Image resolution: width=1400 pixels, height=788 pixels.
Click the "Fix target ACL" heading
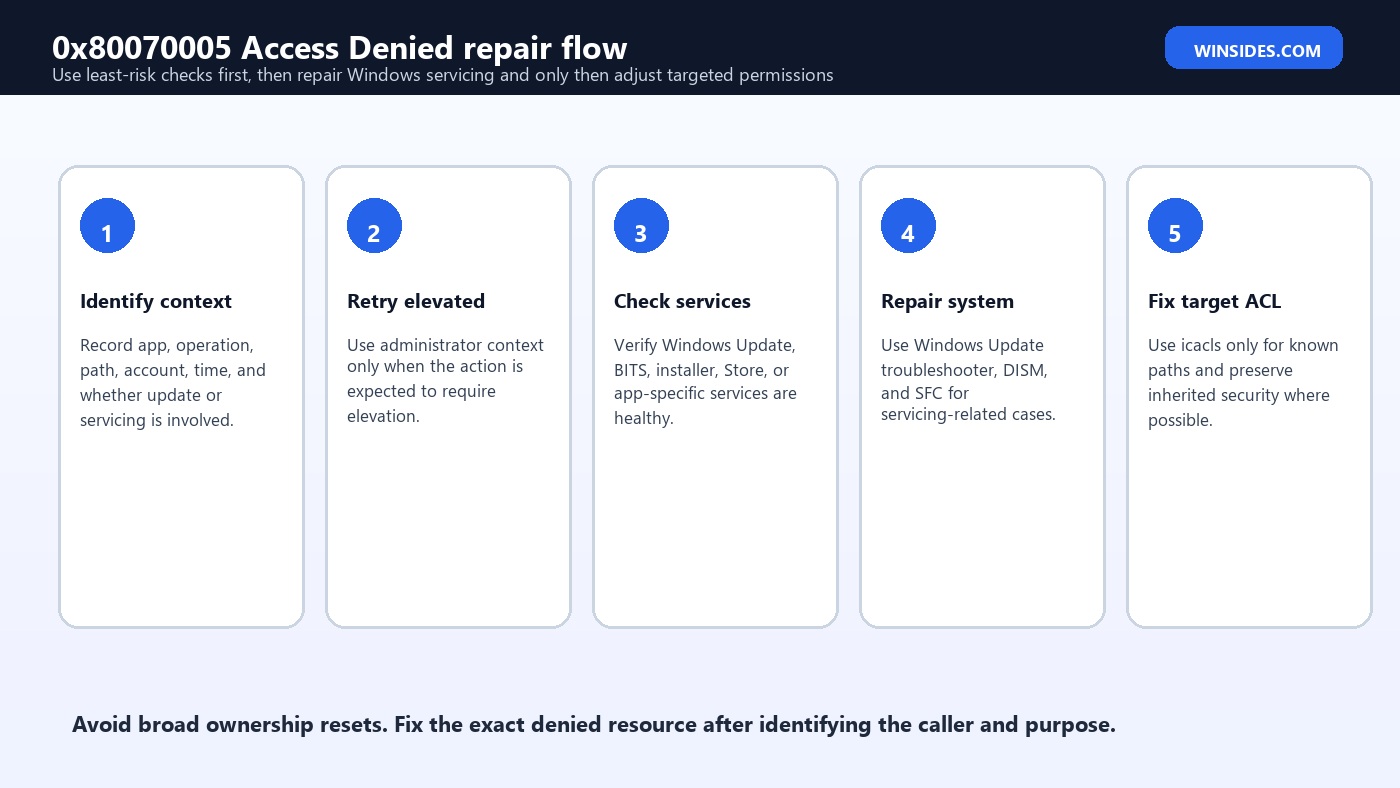[1214, 301]
